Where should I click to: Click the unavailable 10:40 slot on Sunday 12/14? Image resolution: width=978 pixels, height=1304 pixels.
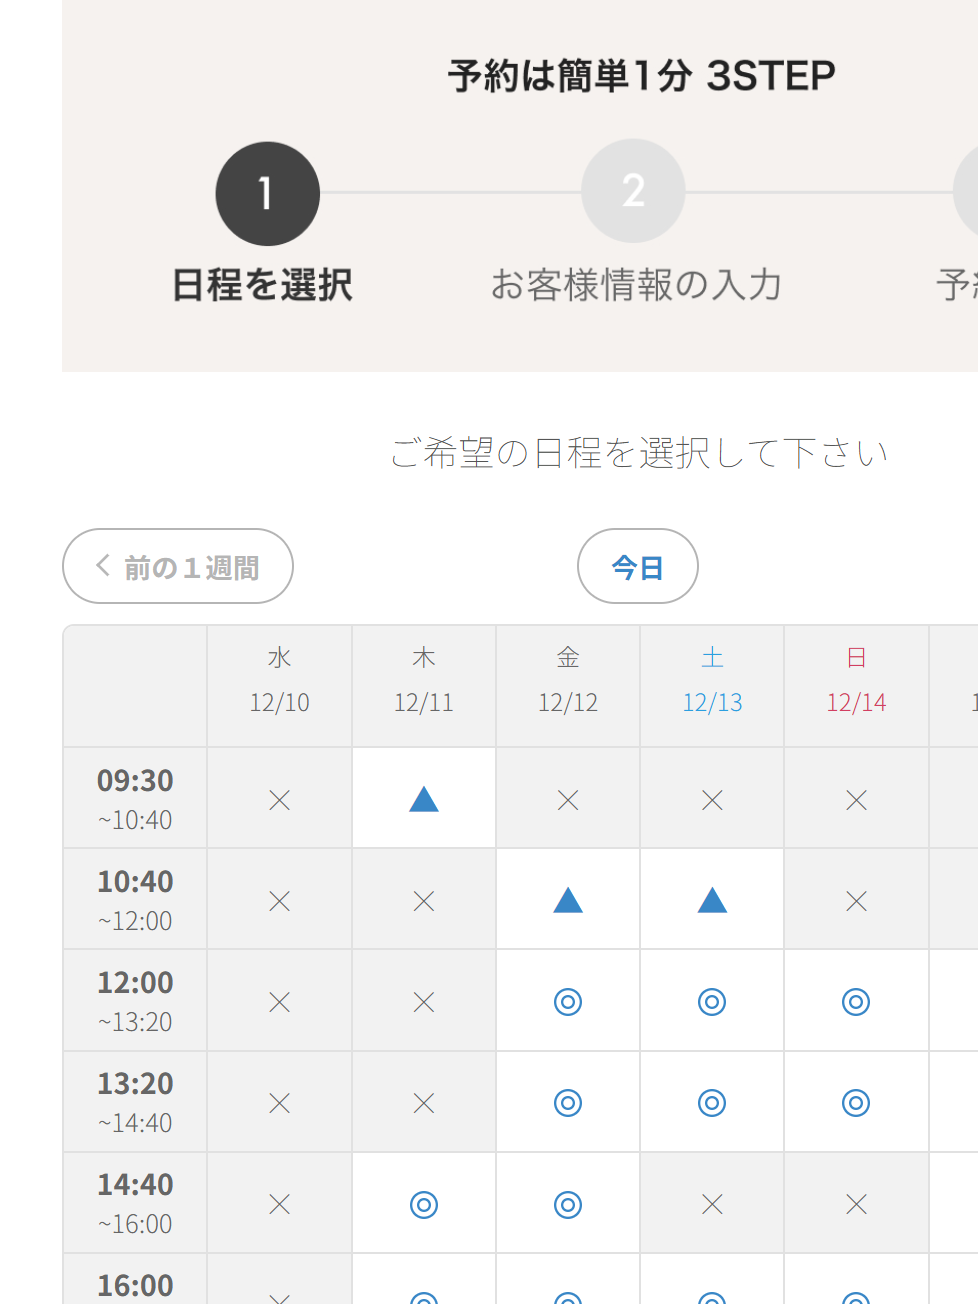856,900
